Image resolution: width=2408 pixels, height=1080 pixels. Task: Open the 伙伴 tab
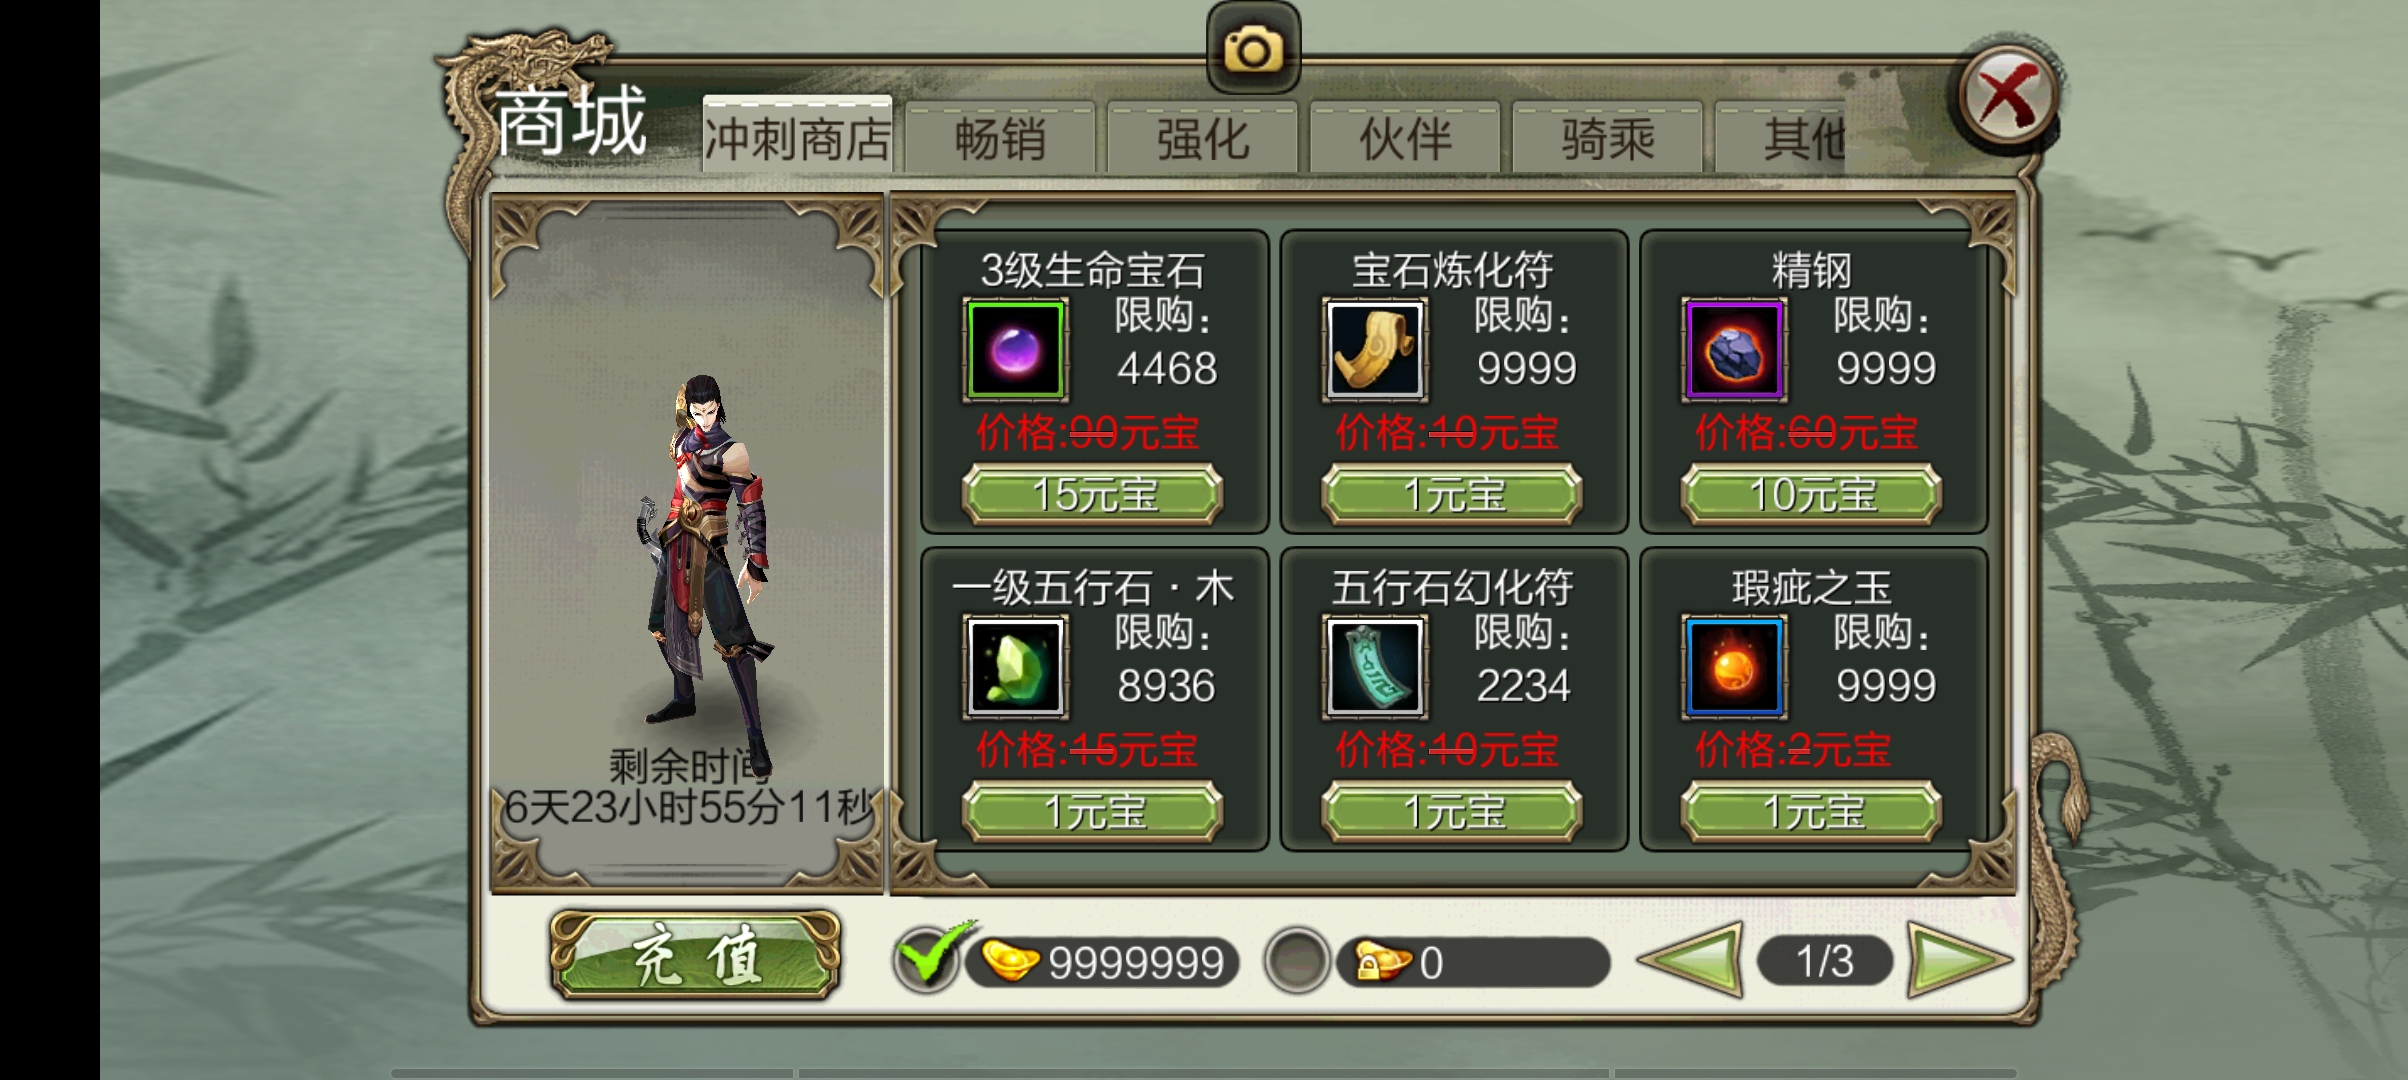(x=1405, y=138)
